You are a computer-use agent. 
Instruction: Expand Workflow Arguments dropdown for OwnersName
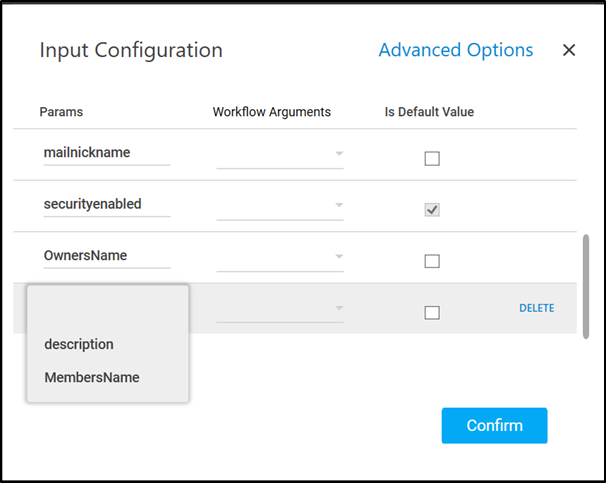(x=280, y=257)
